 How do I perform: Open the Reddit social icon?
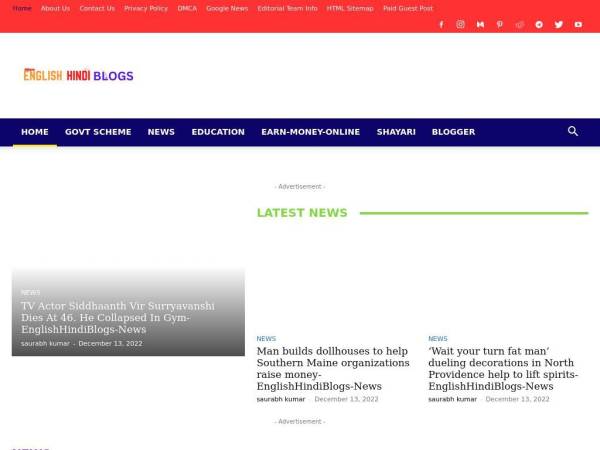(x=519, y=24)
